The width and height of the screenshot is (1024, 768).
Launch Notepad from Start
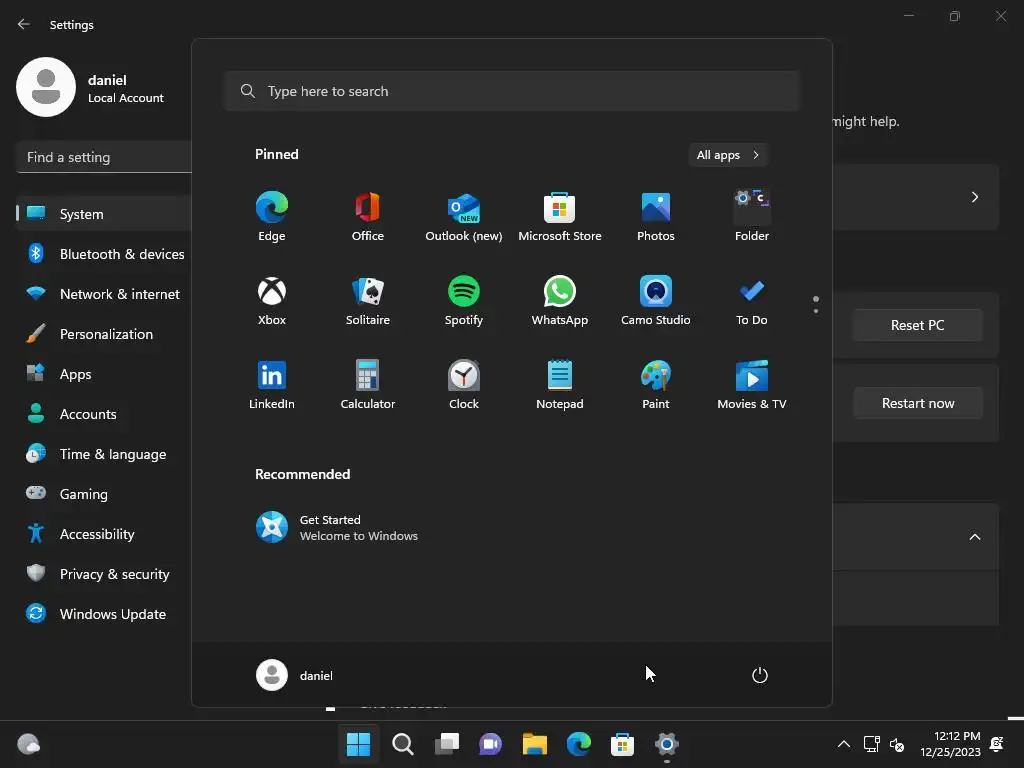pyautogui.click(x=560, y=385)
